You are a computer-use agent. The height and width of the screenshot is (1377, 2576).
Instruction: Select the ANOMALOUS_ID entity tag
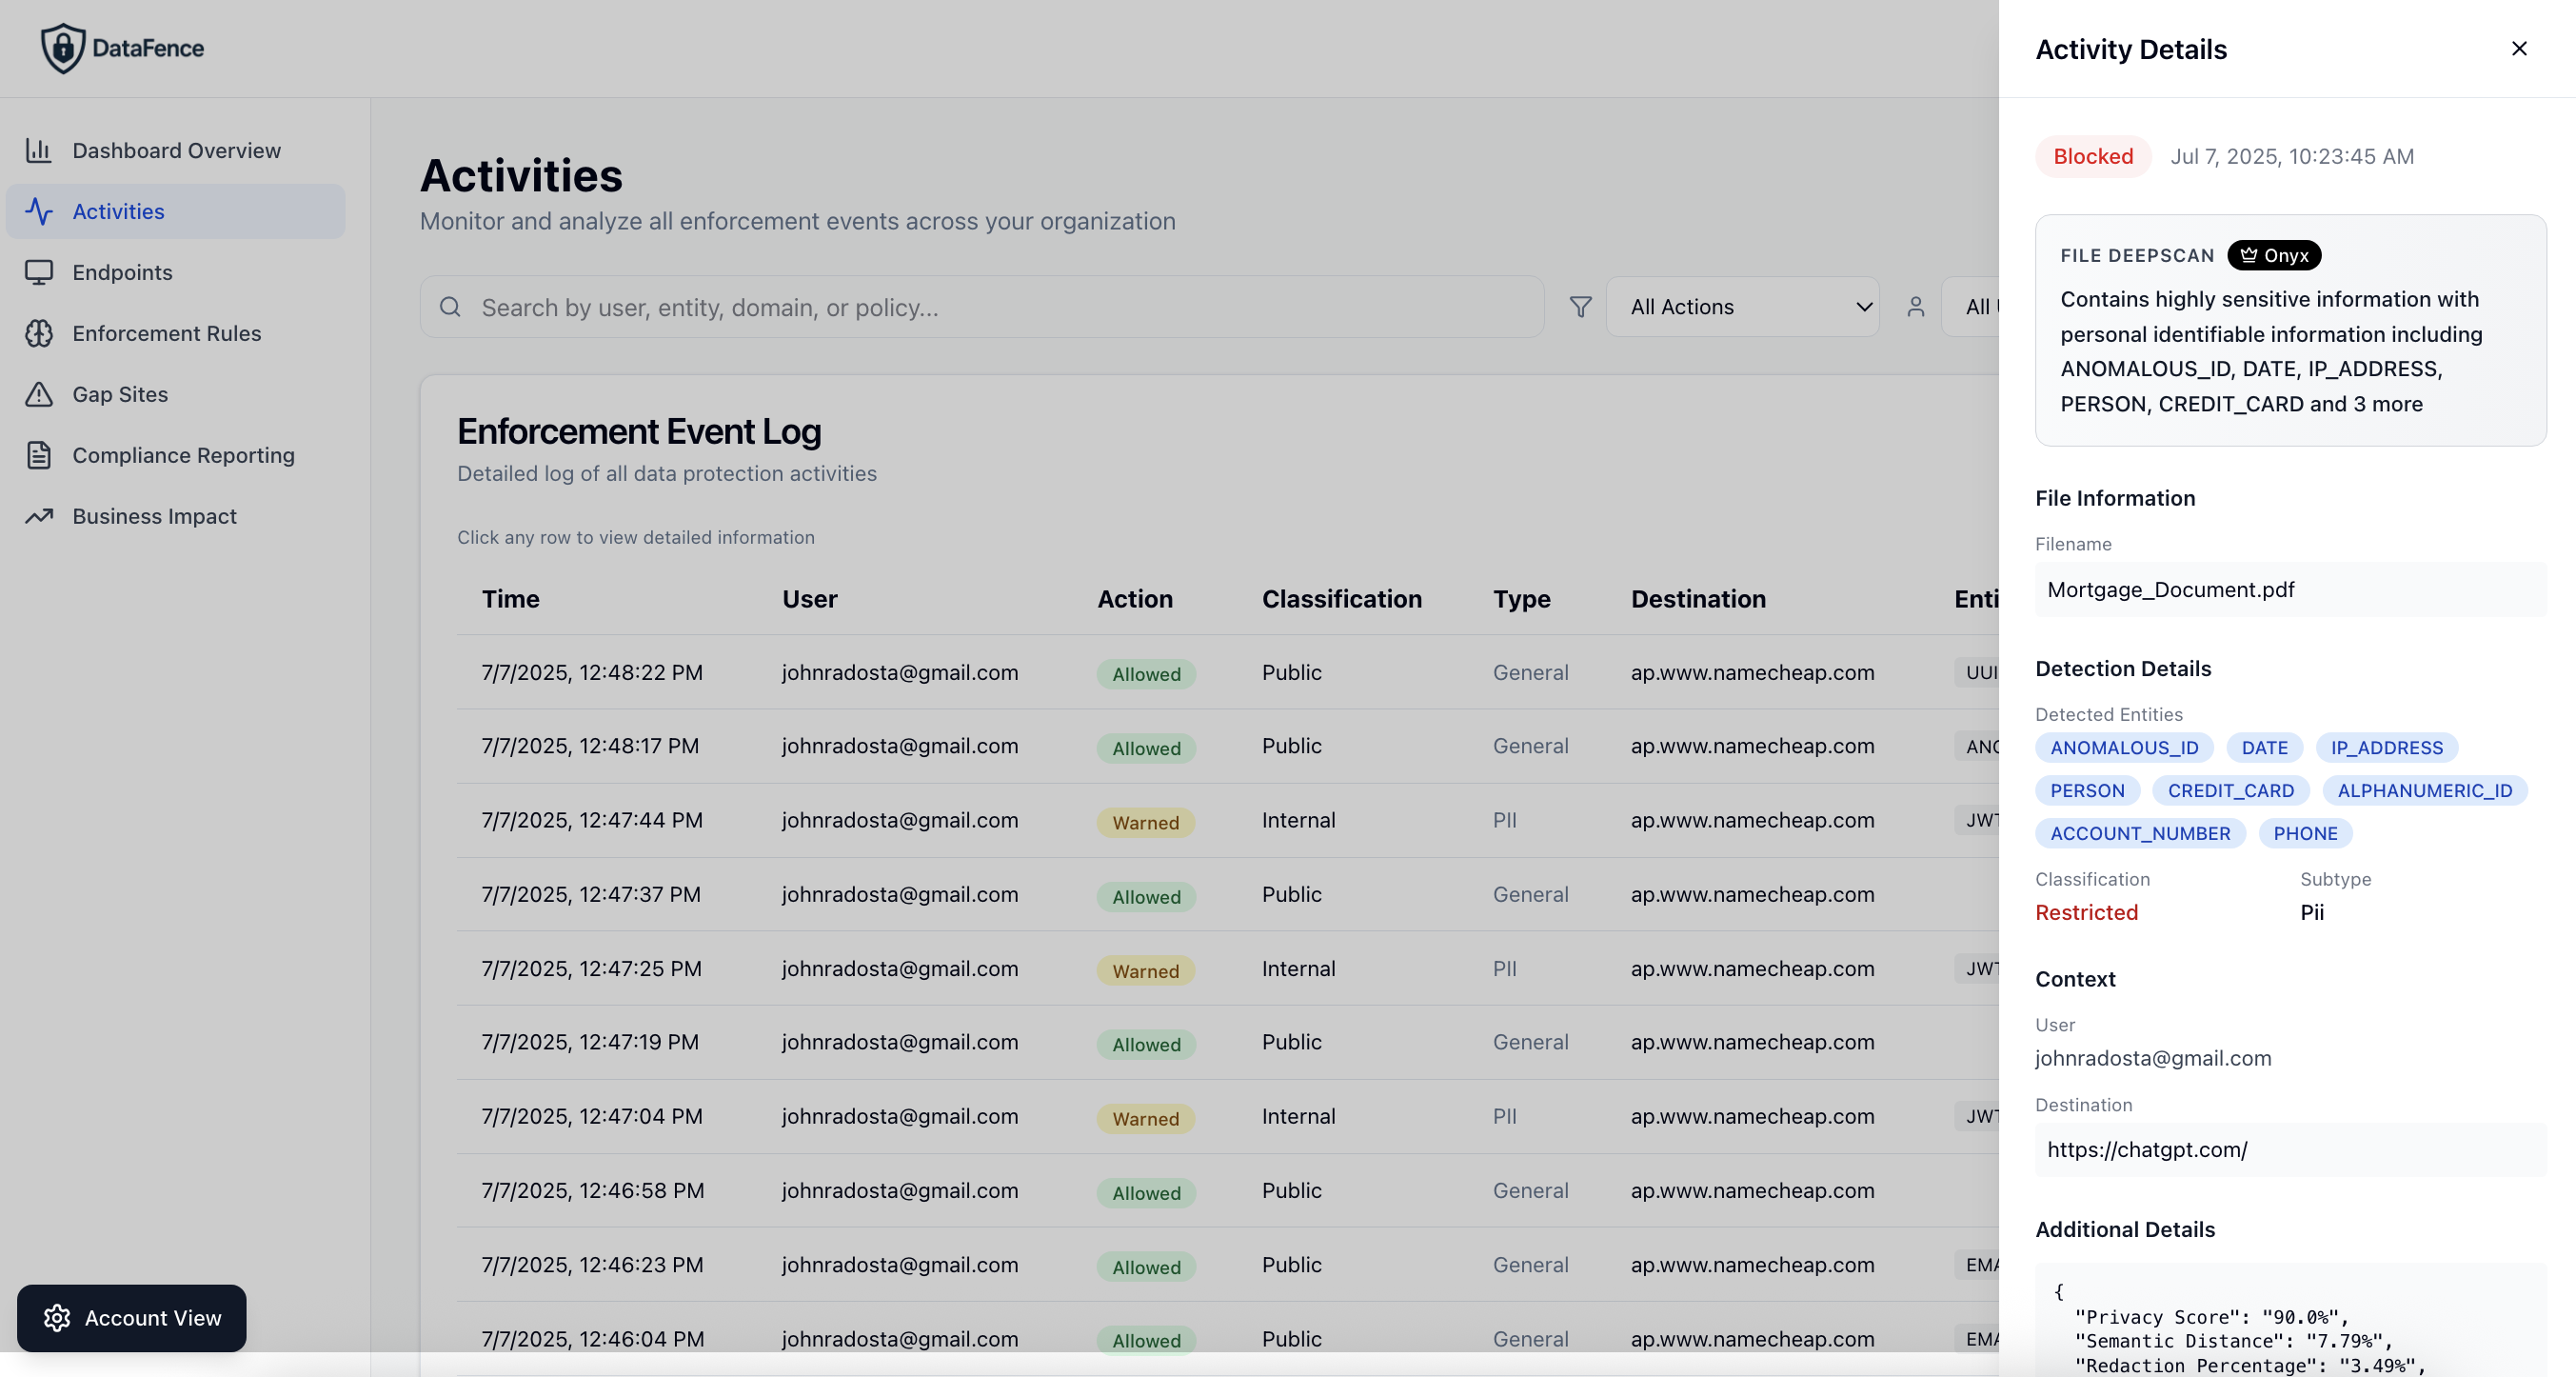(x=2124, y=747)
